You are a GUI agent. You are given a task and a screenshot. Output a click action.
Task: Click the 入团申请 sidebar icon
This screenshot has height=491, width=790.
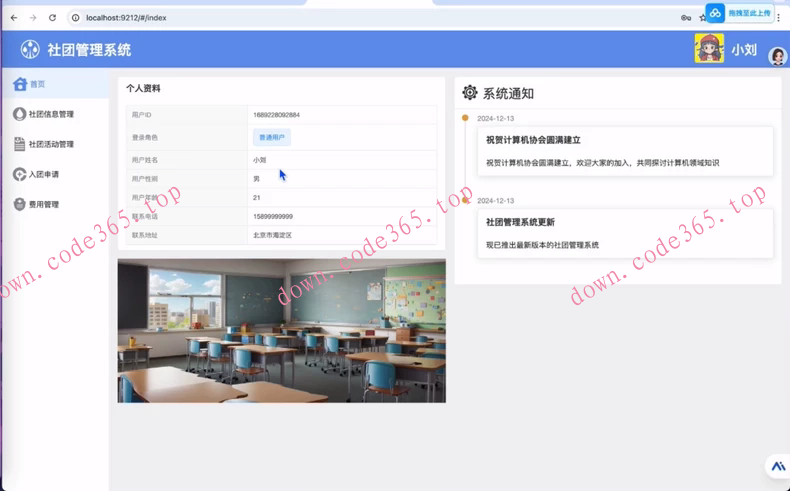19,174
